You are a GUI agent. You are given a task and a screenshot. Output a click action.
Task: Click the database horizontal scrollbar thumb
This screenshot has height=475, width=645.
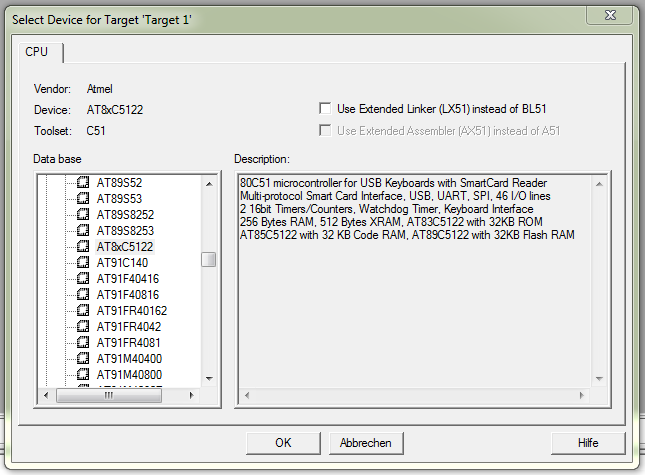tap(109, 395)
